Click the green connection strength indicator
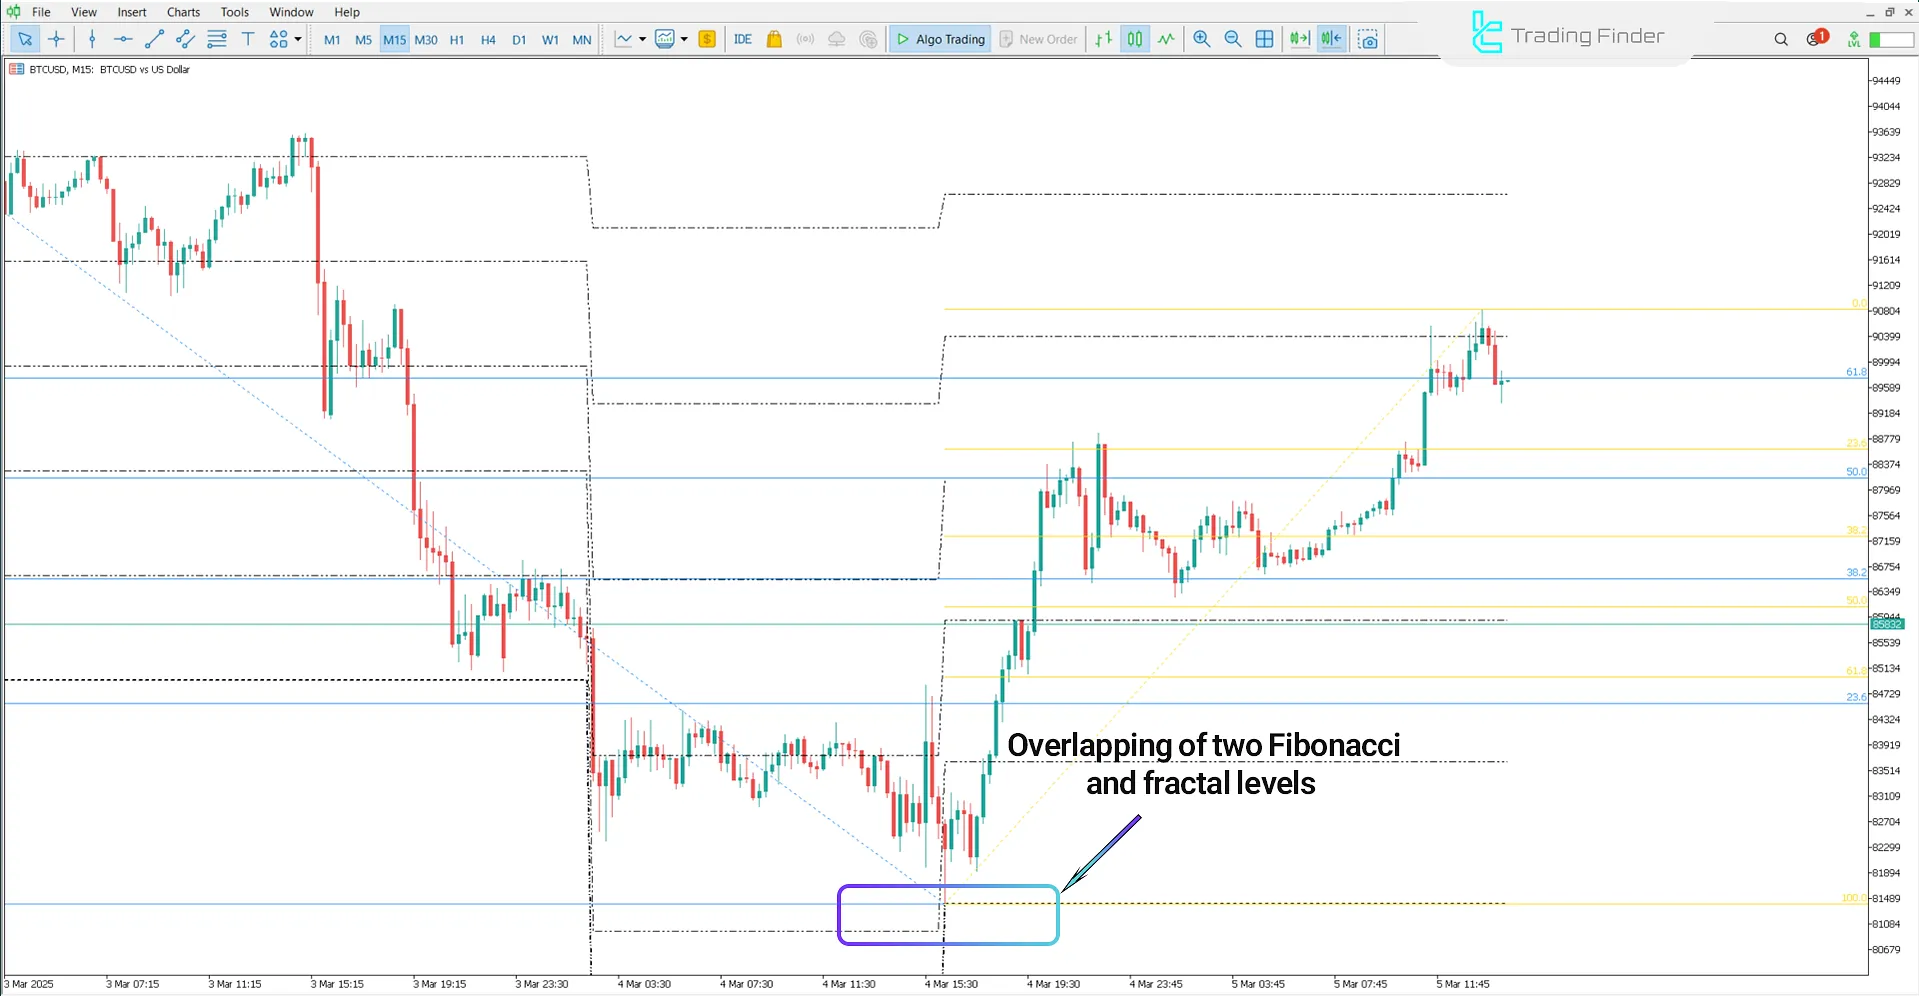Image resolution: width=1919 pixels, height=996 pixels. 1890,39
